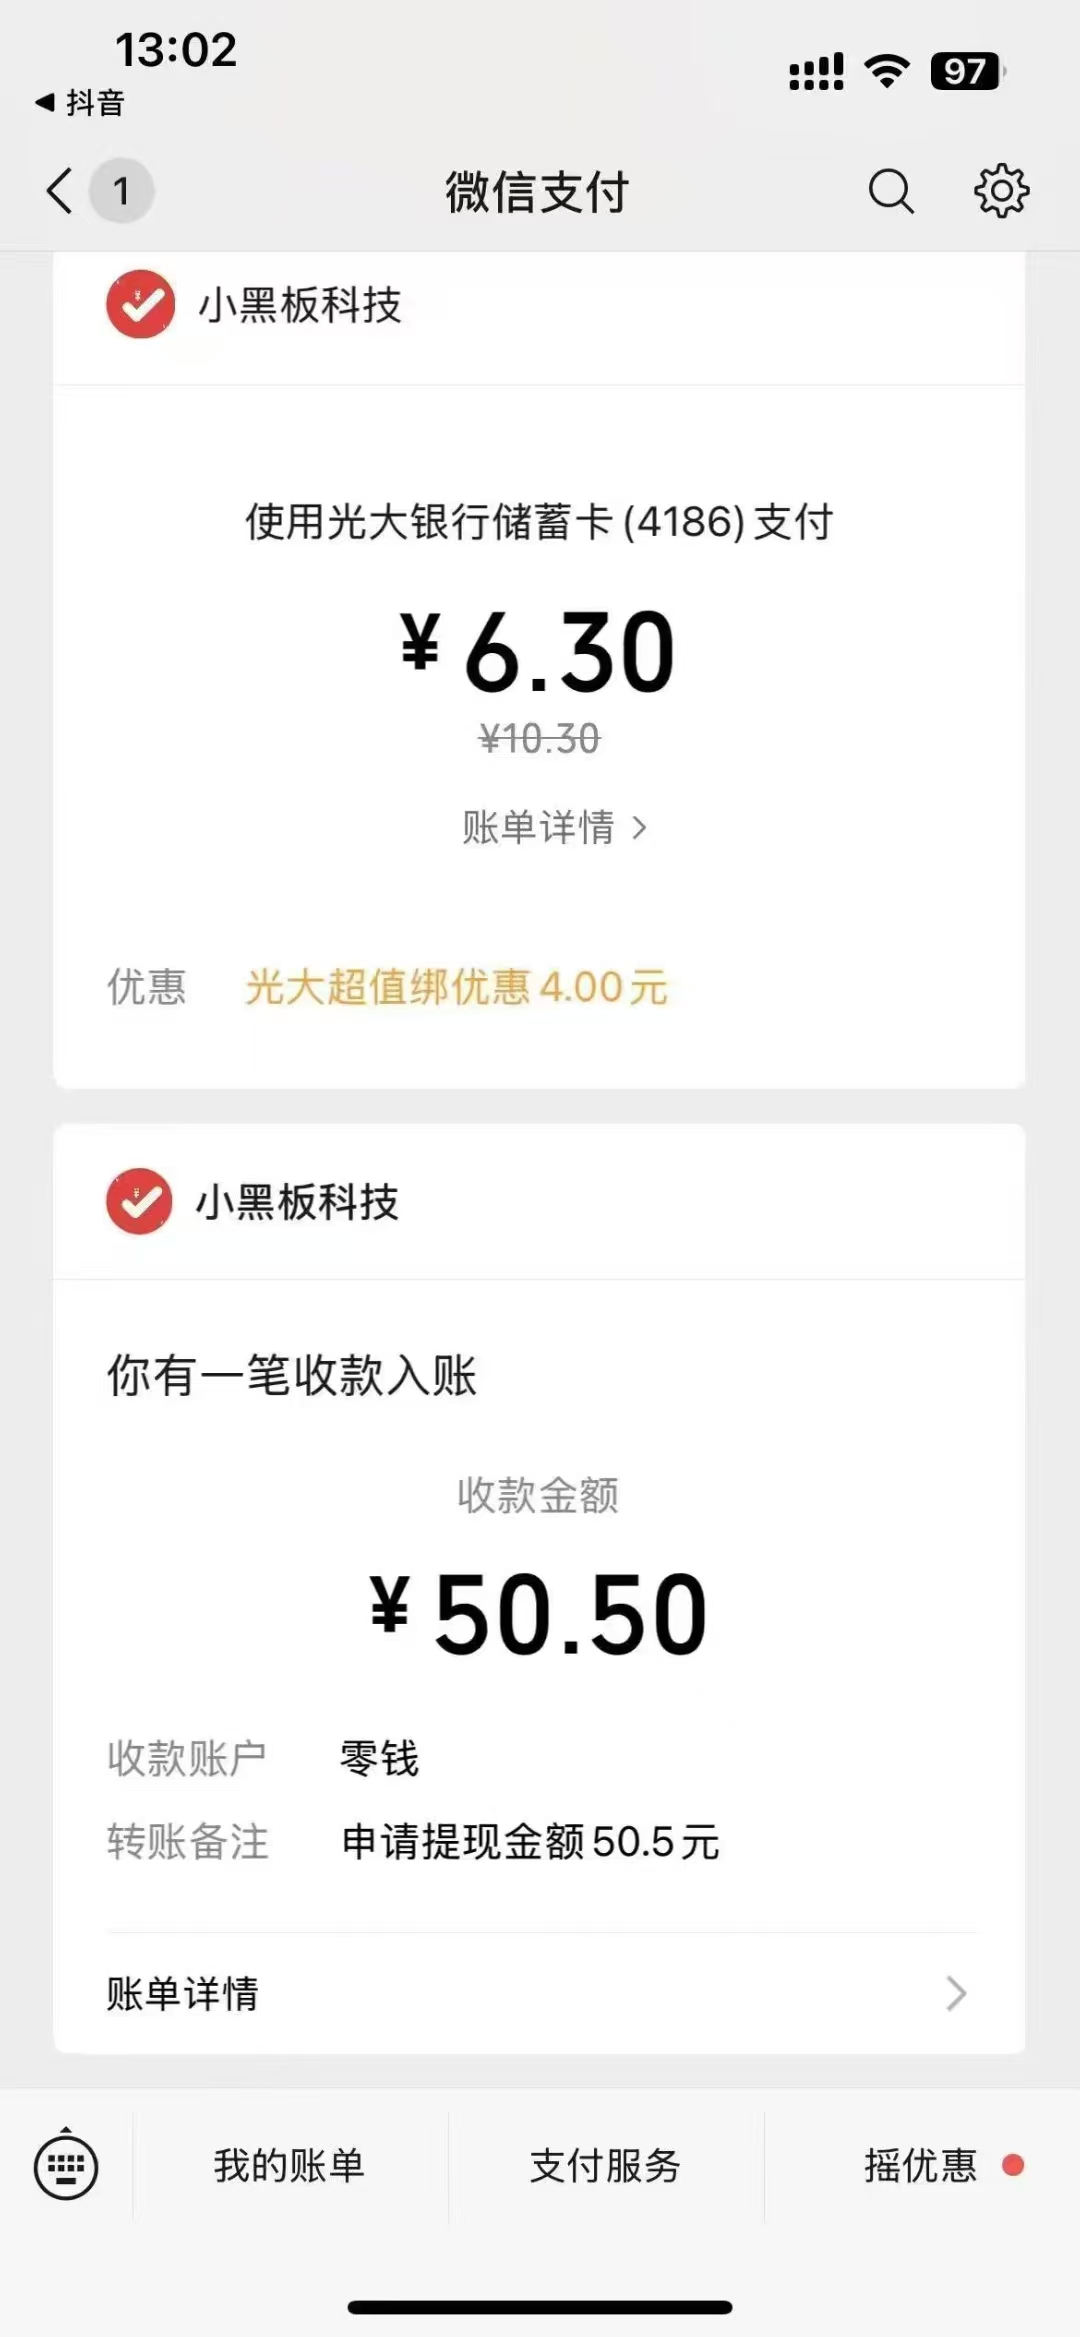Tap the ¥50.50 received amount
The width and height of the screenshot is (1080, 2337).
[539, 1614]
